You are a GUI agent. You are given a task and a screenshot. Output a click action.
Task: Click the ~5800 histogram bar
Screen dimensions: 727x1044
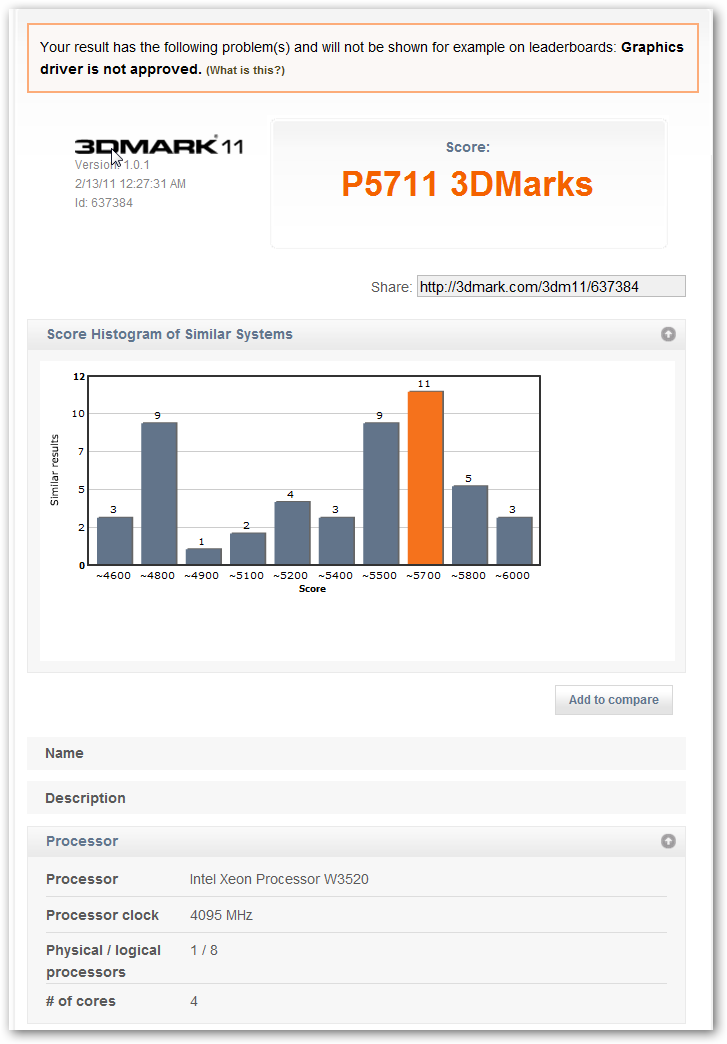pos(470,525)
